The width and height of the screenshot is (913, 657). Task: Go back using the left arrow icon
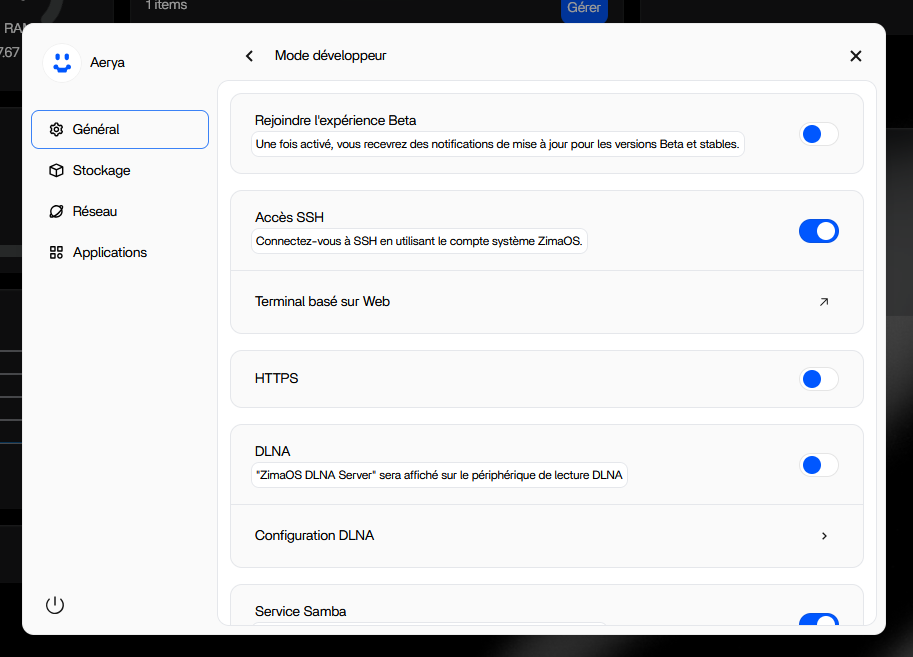pos(249,56)
